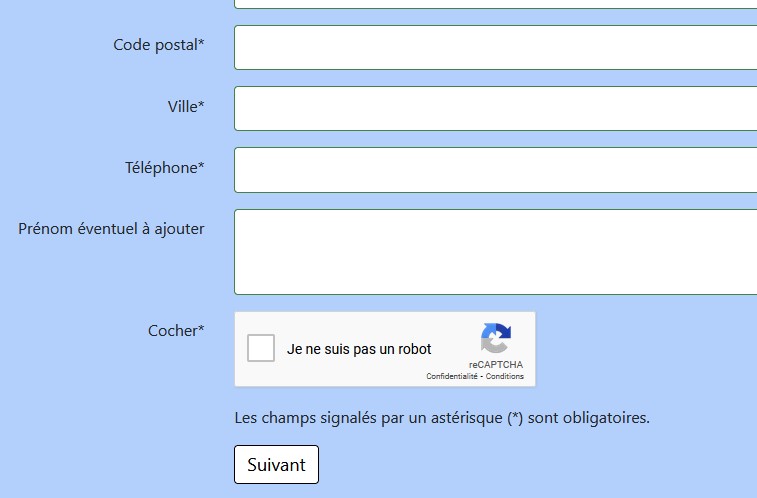757x498 pixels.
Task: Focus the Code postal input field
Action: coord(495,47)
